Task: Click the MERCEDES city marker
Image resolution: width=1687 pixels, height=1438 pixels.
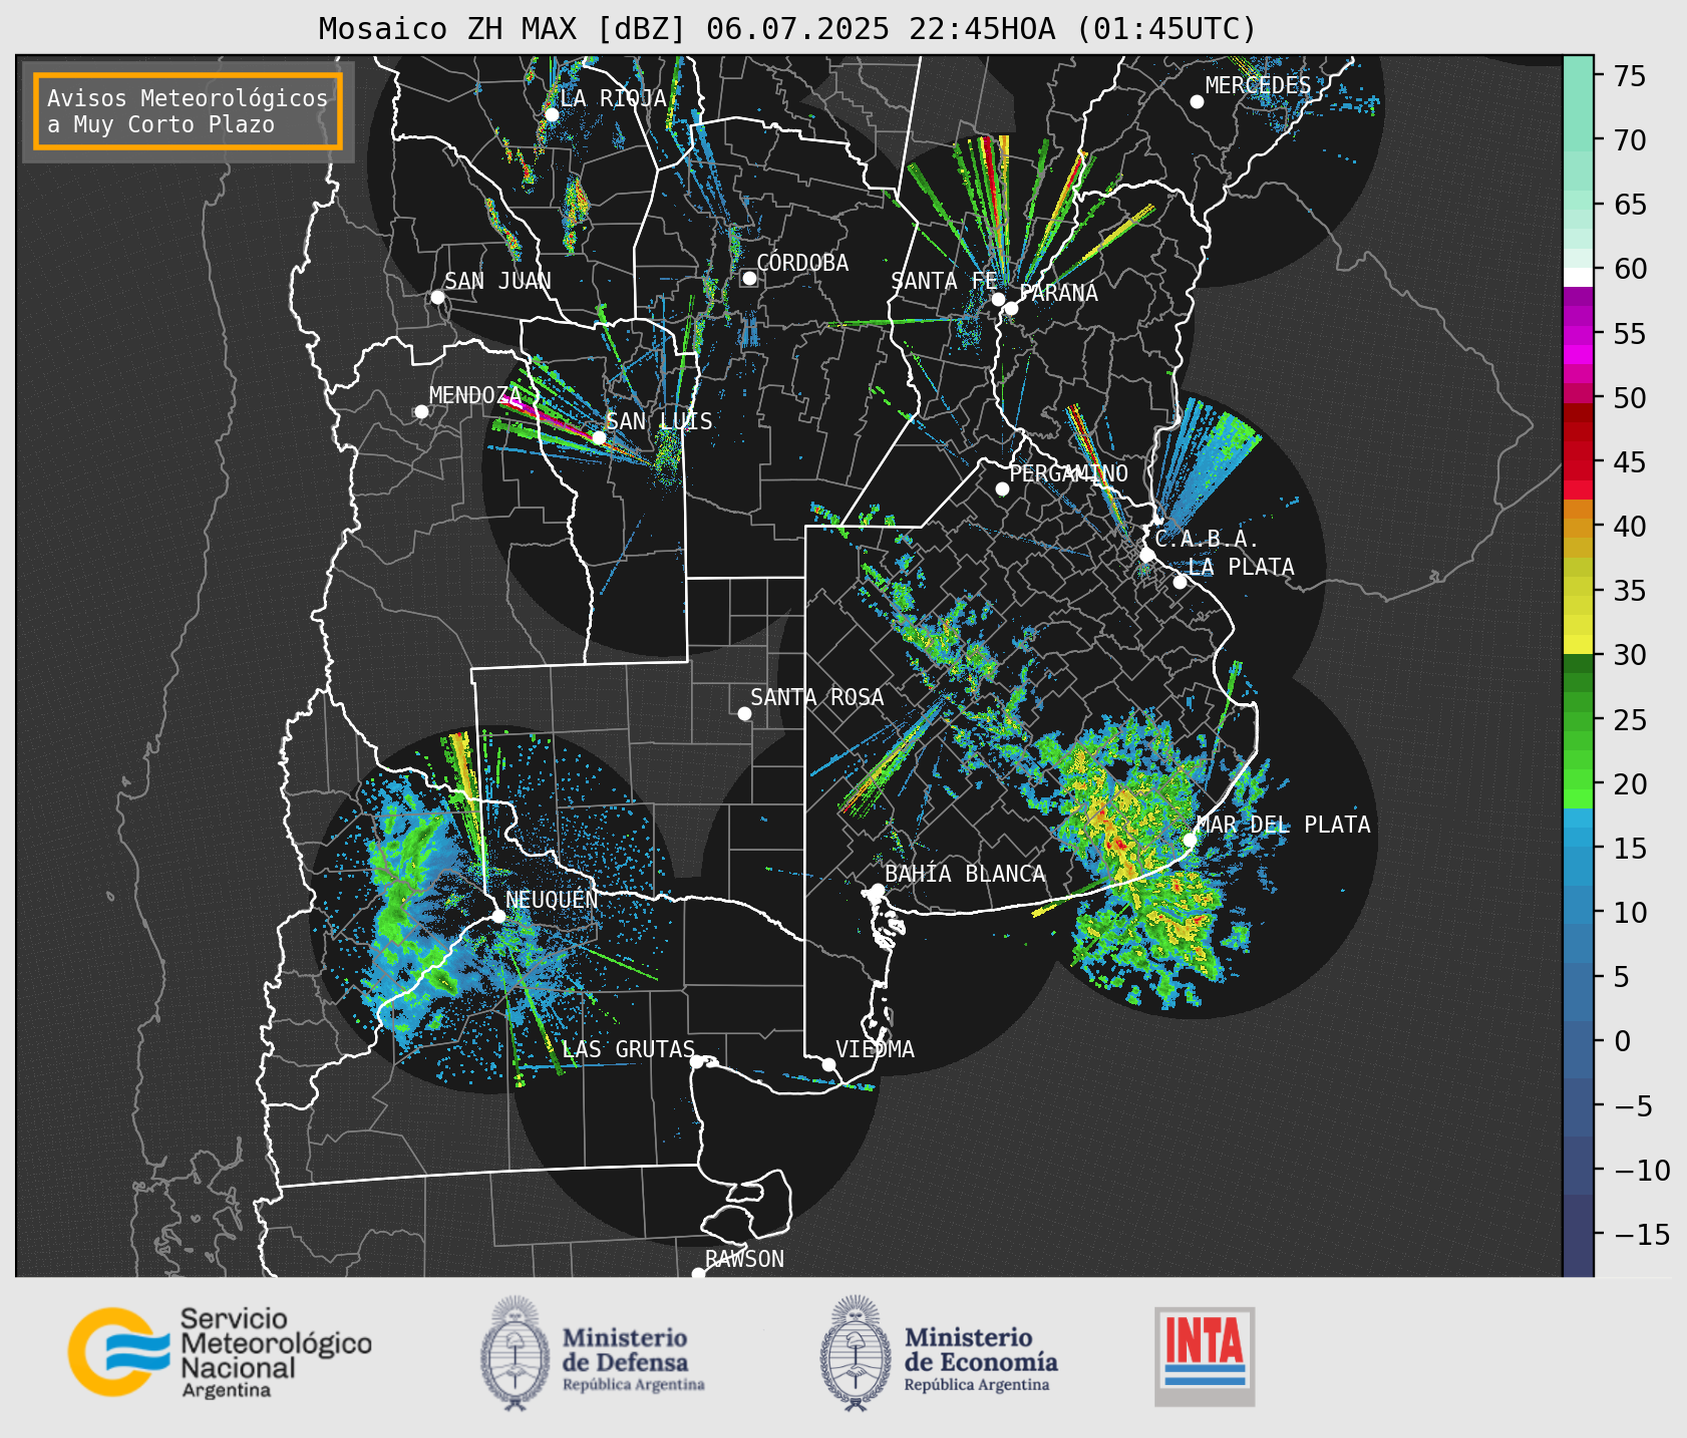Action: 1196,101
